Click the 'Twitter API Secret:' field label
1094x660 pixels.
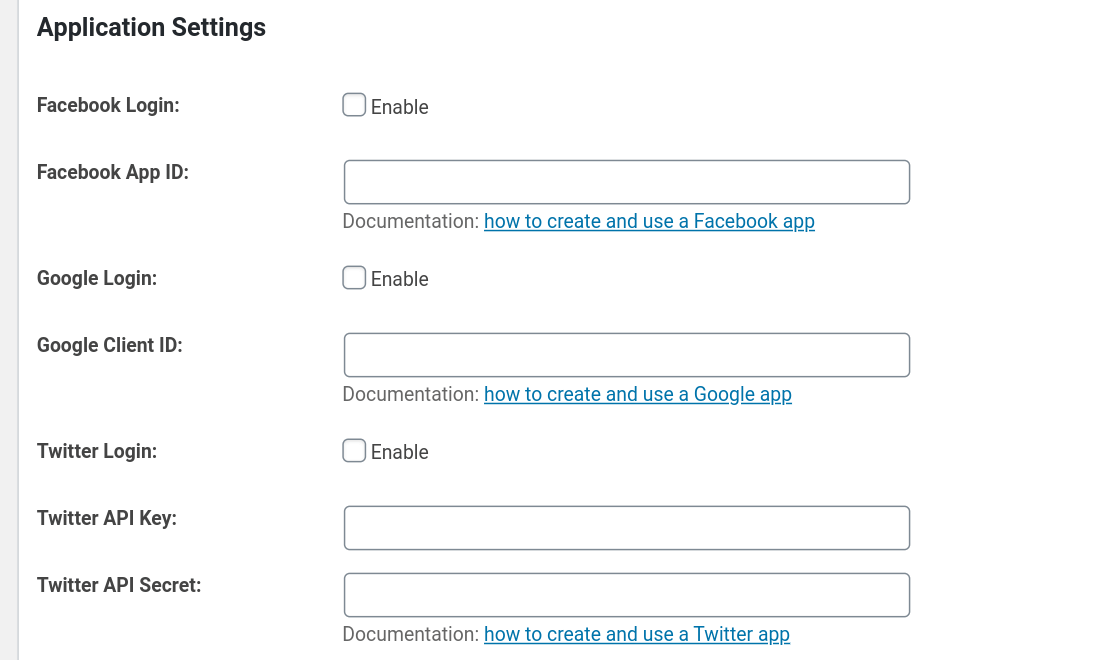[119, 585]
